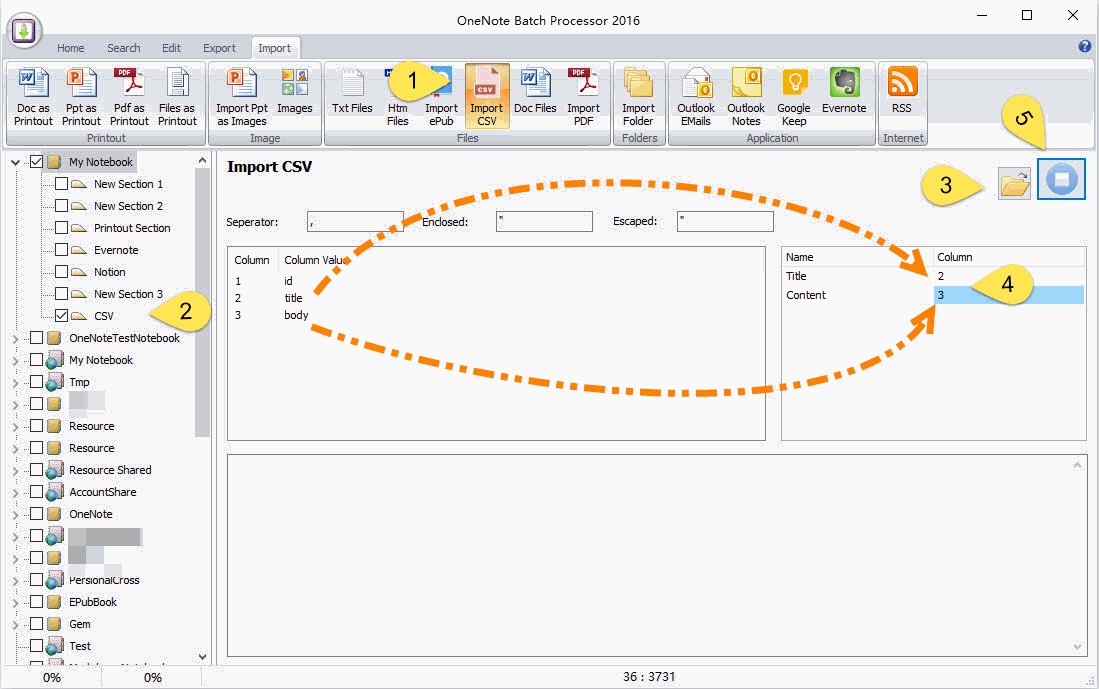Screen dimensions: 1099x689
Task: Open the Files as Printout tool
Action: [x=177, y=97]
